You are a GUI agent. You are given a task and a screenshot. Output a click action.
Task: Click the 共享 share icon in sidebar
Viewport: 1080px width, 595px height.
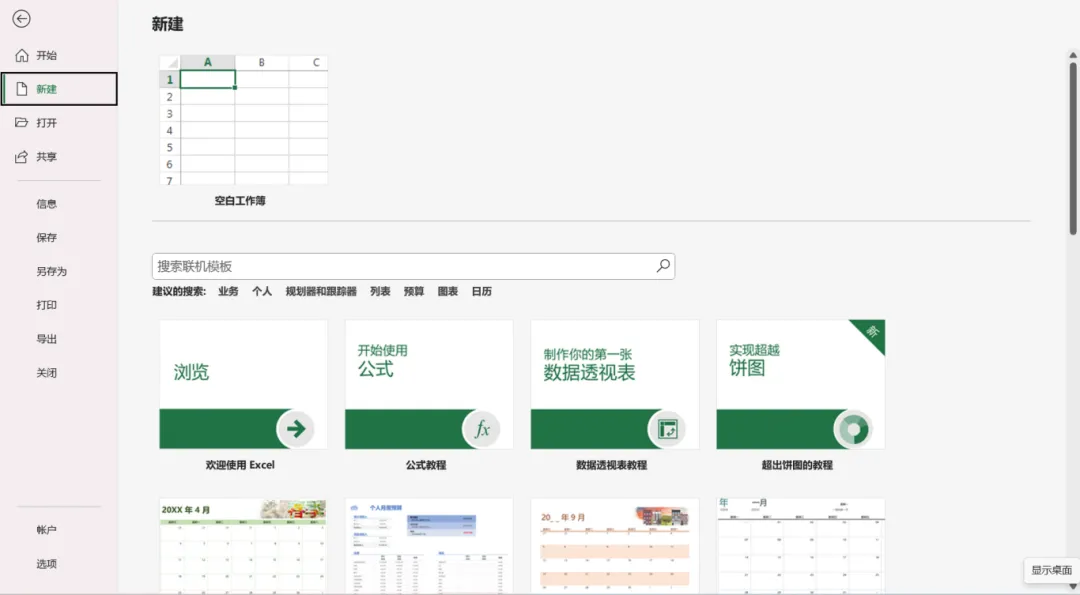click(22, 157)
